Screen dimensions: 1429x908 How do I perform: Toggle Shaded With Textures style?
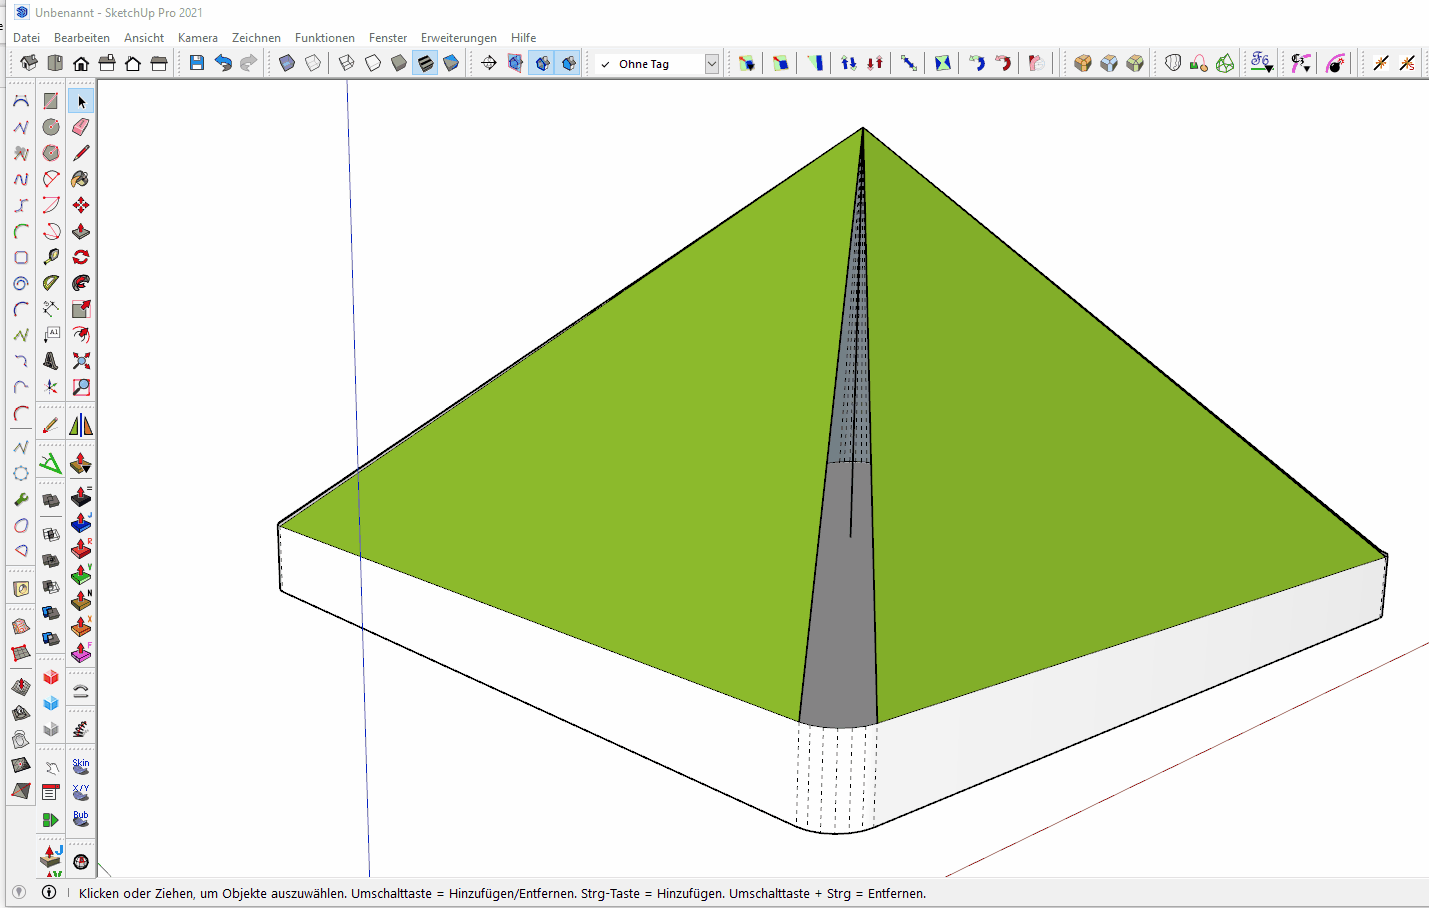(425, 63)
